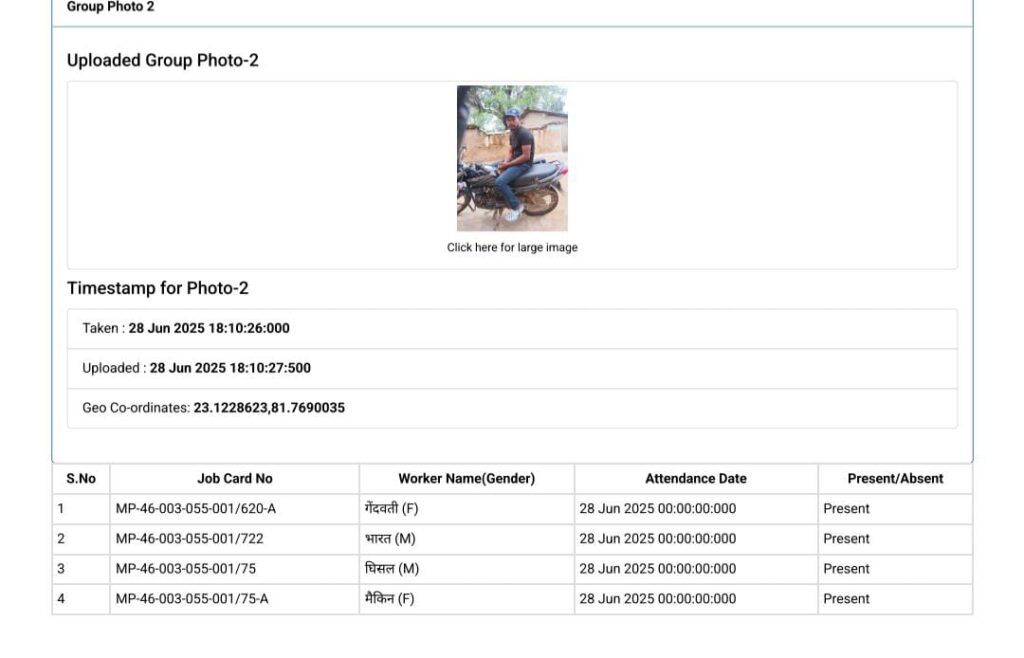
Task: Select job card MP-46-003-055-001/722
Action: click(190, 539)
